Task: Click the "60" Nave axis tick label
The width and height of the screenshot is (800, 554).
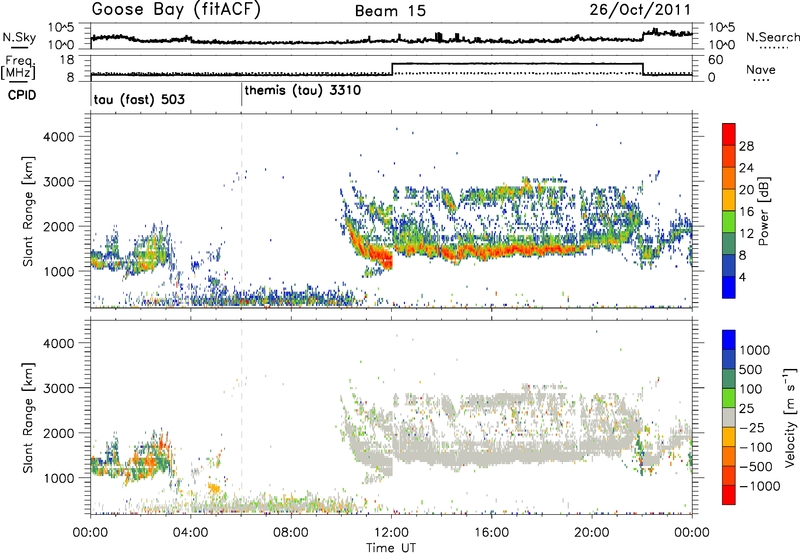Action: (716, 60)
